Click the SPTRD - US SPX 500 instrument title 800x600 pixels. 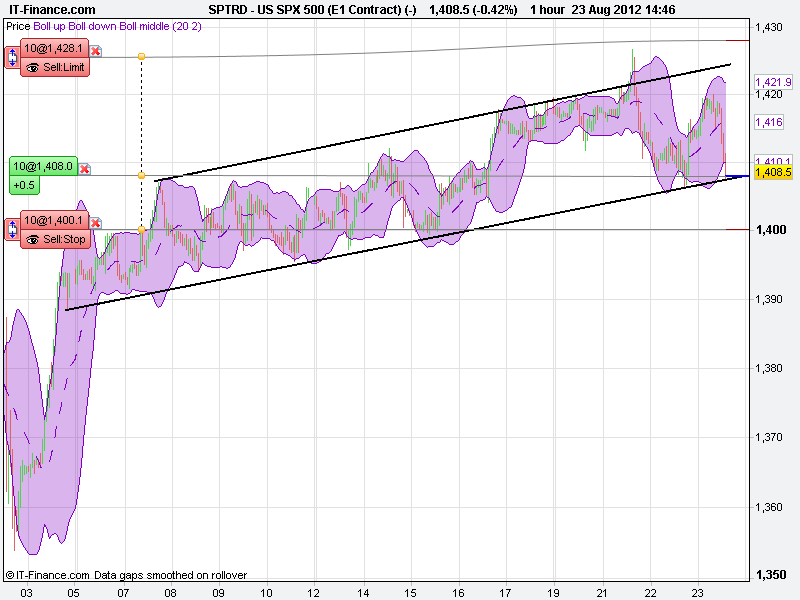pyautogui.click(x=312, y=10)
